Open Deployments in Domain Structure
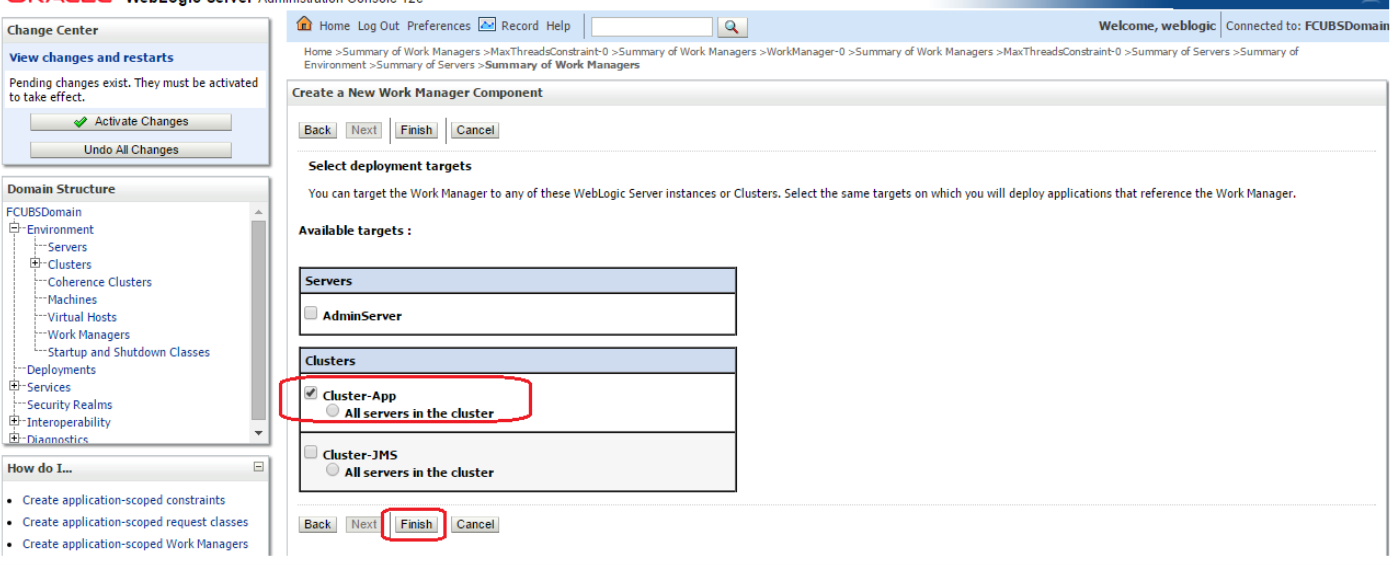The width and height of the screenshot is (1394, 565). click(61, 370)
